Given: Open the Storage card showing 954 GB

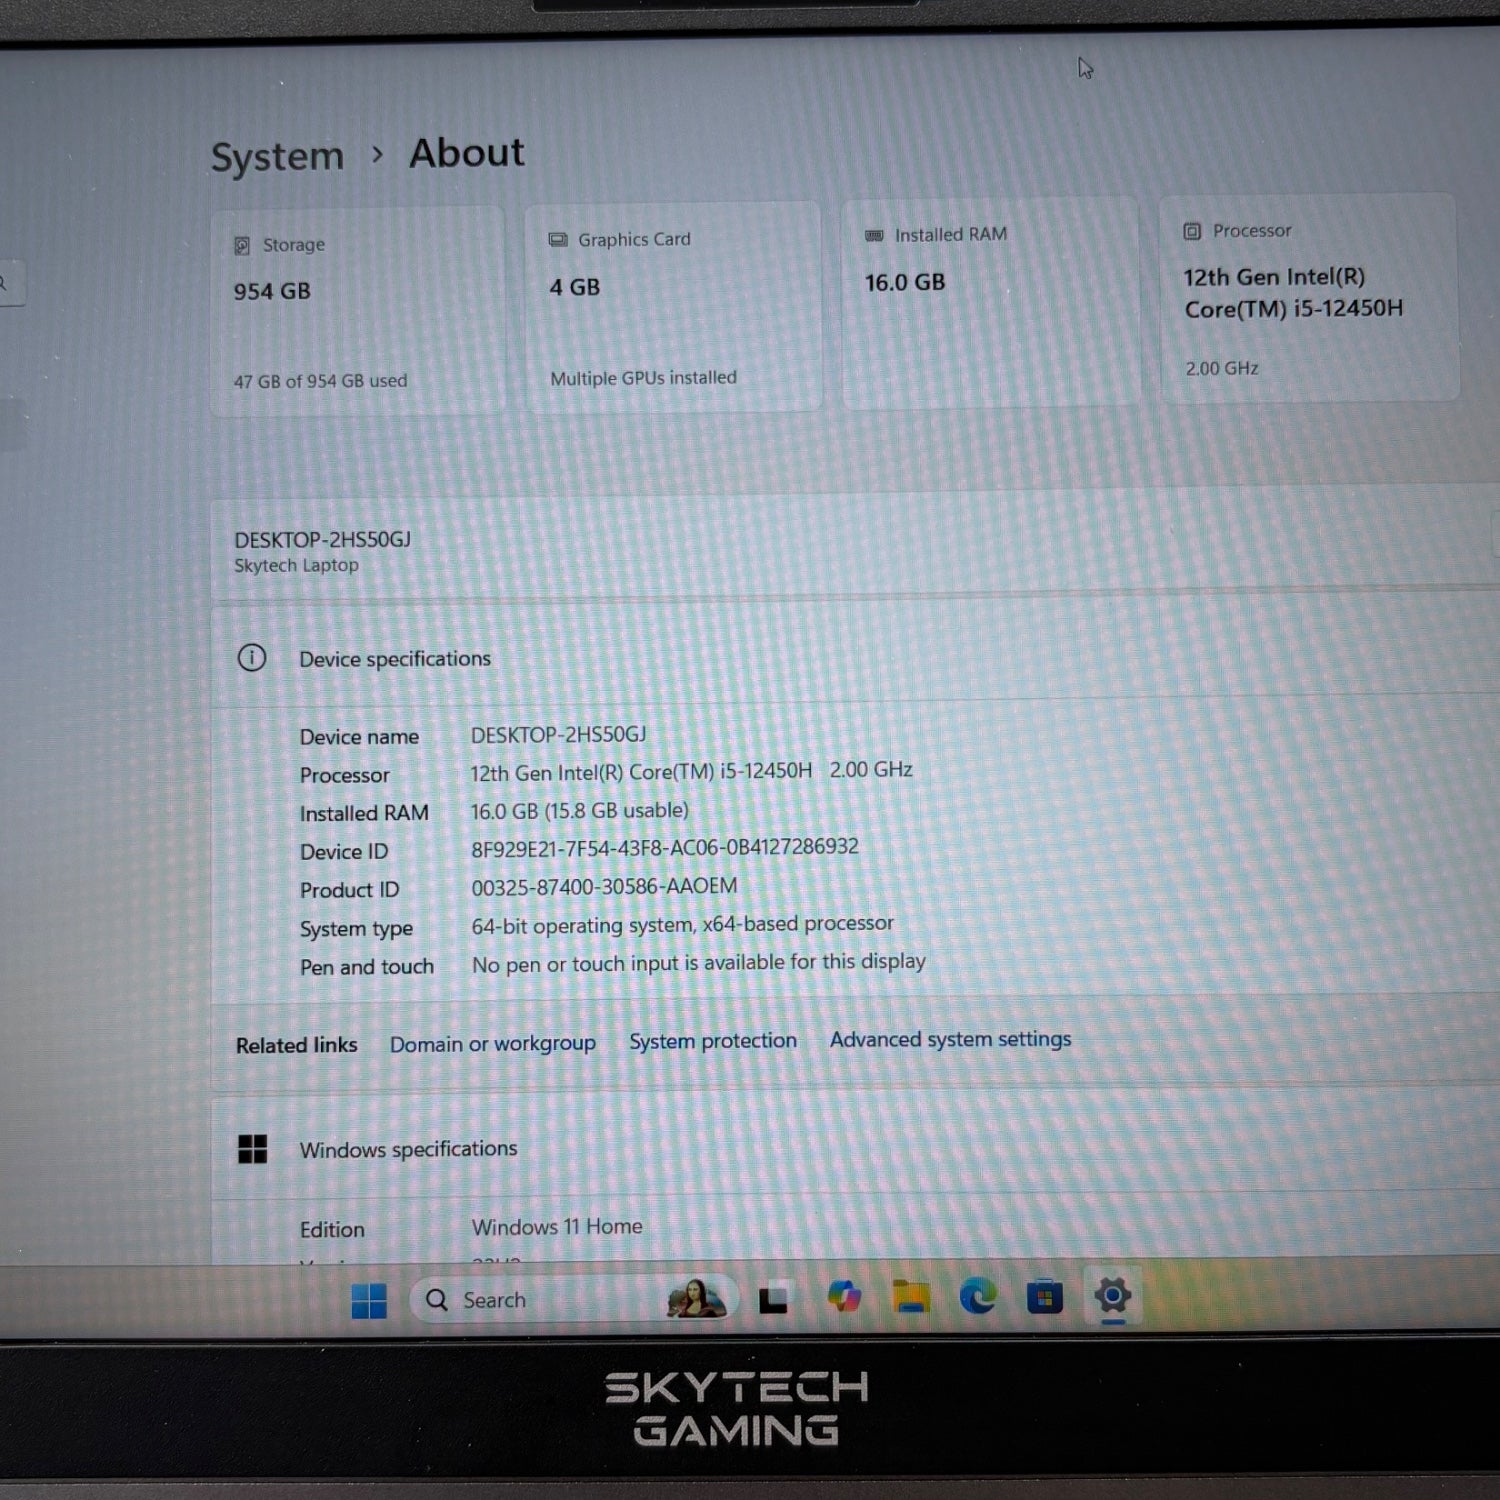Looking at the screenshot, I should point(357,312).
